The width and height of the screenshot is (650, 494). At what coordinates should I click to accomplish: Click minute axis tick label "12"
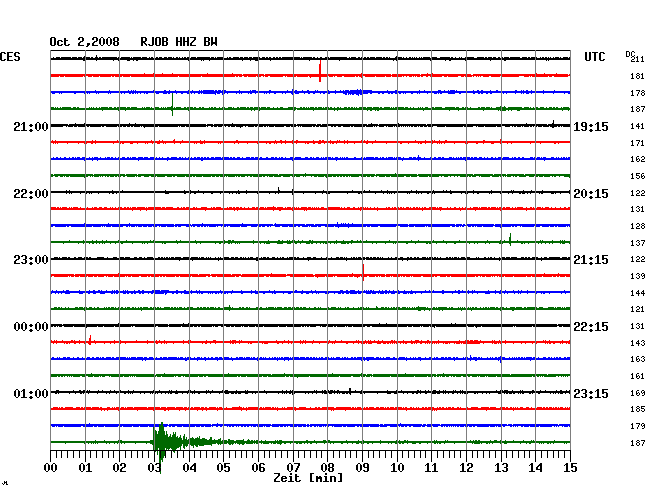point(466,468)
